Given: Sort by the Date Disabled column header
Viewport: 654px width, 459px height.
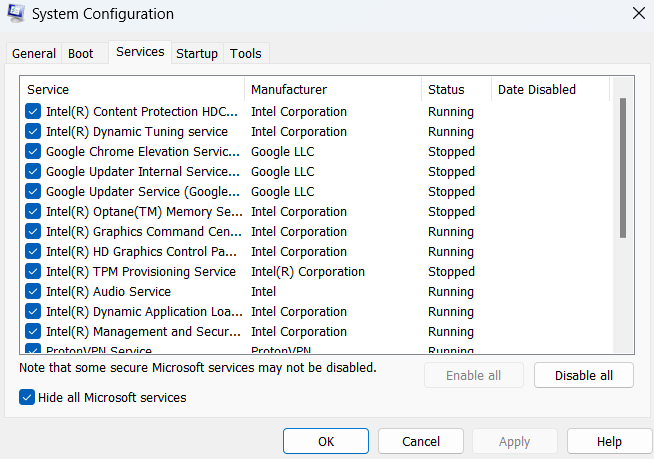Looking at the screenshot, I should pyautogui.click(x=551, y=89).
